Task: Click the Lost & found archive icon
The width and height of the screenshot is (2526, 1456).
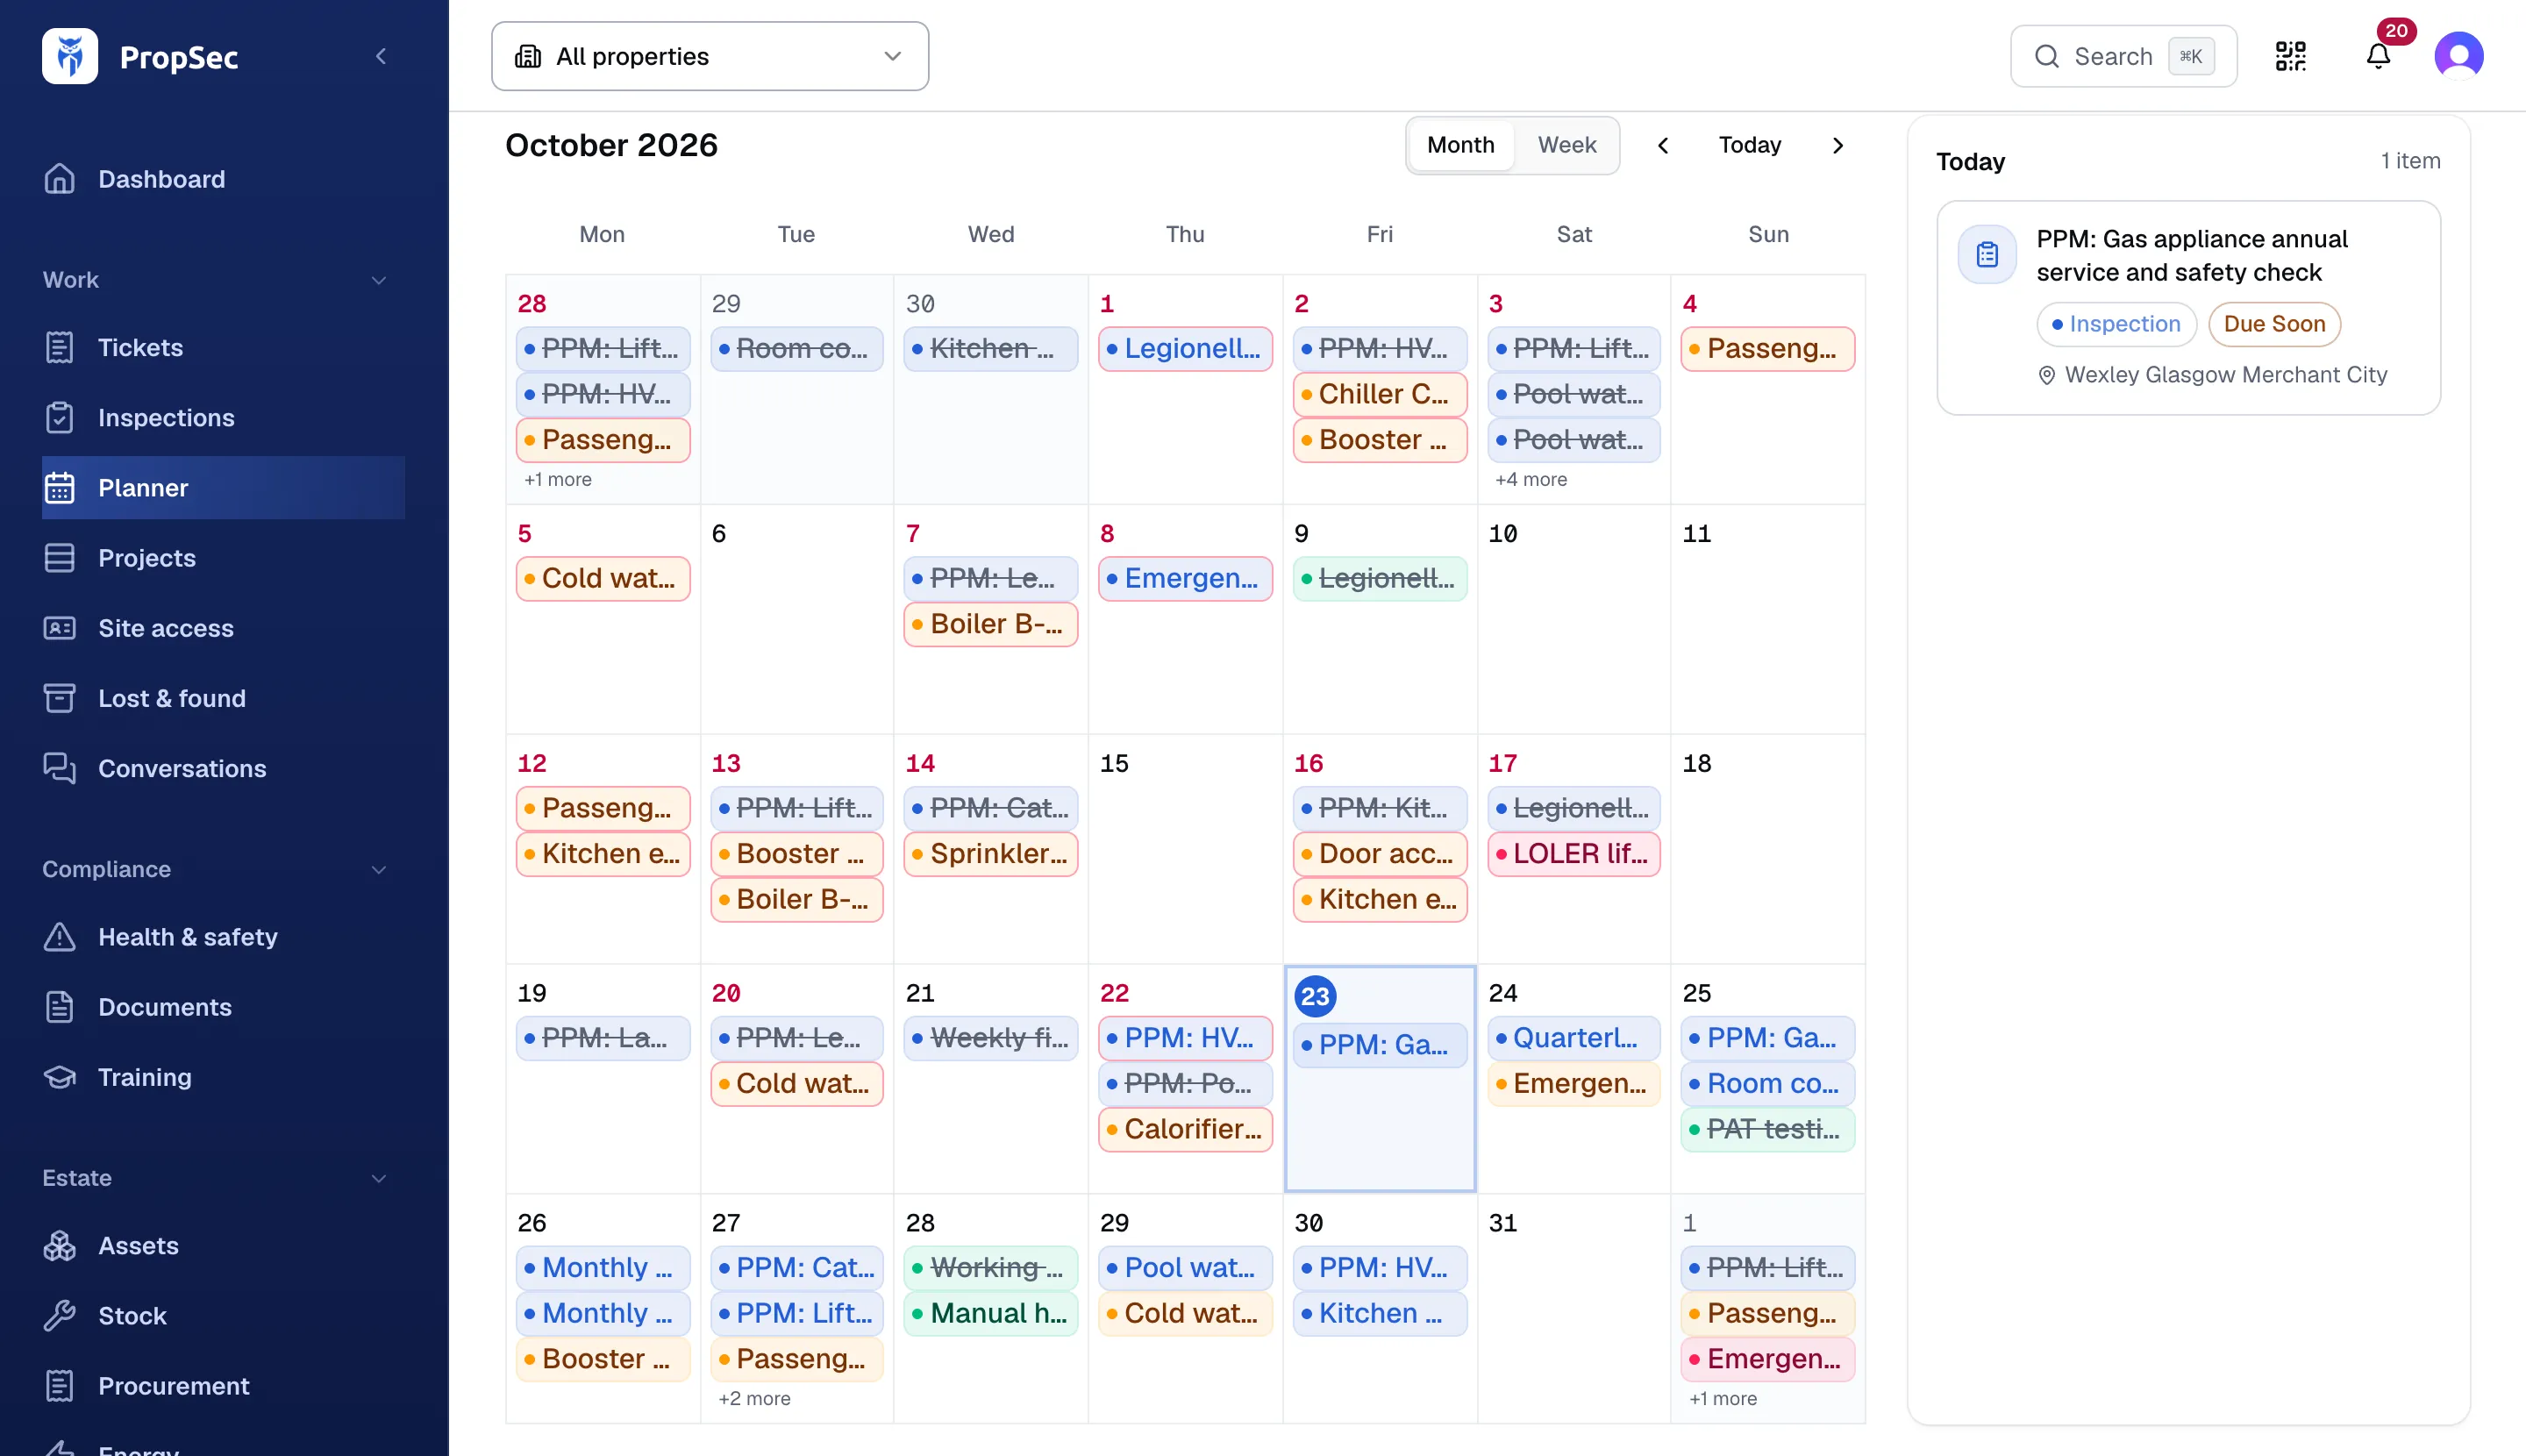Action: point(60,698)
